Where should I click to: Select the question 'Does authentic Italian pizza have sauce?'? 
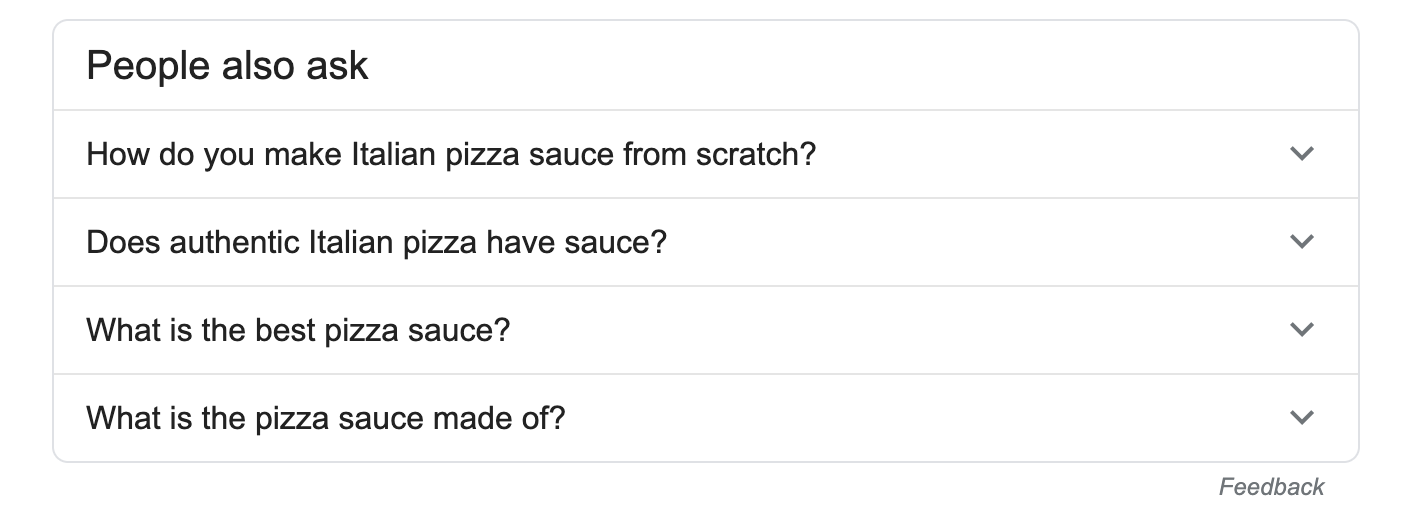pyautogui.click(x=376, y=243)
